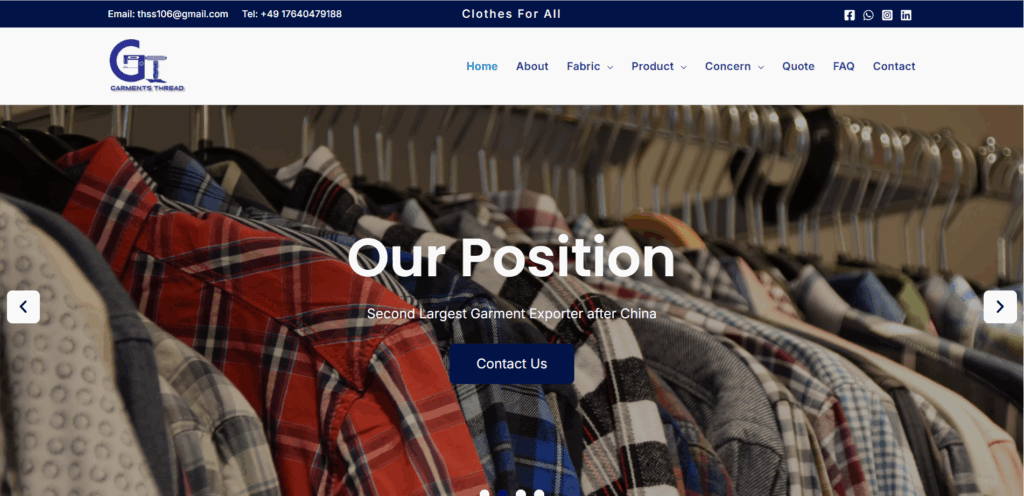Select the fourth slider dot
1024x496 pixels.
(539, 493)
